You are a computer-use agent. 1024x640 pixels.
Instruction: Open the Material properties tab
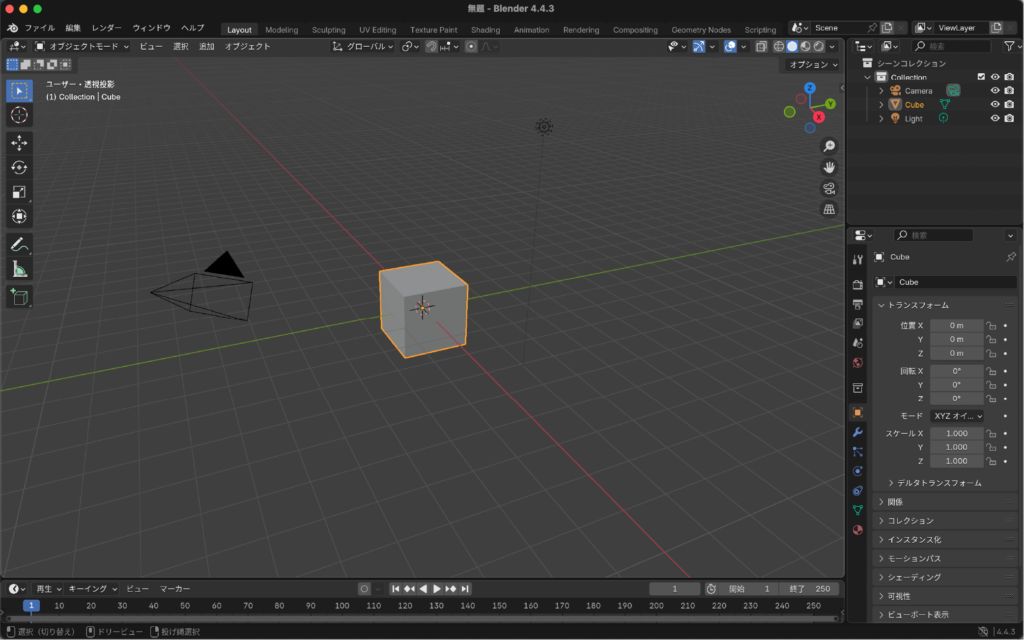coord(857,530)
